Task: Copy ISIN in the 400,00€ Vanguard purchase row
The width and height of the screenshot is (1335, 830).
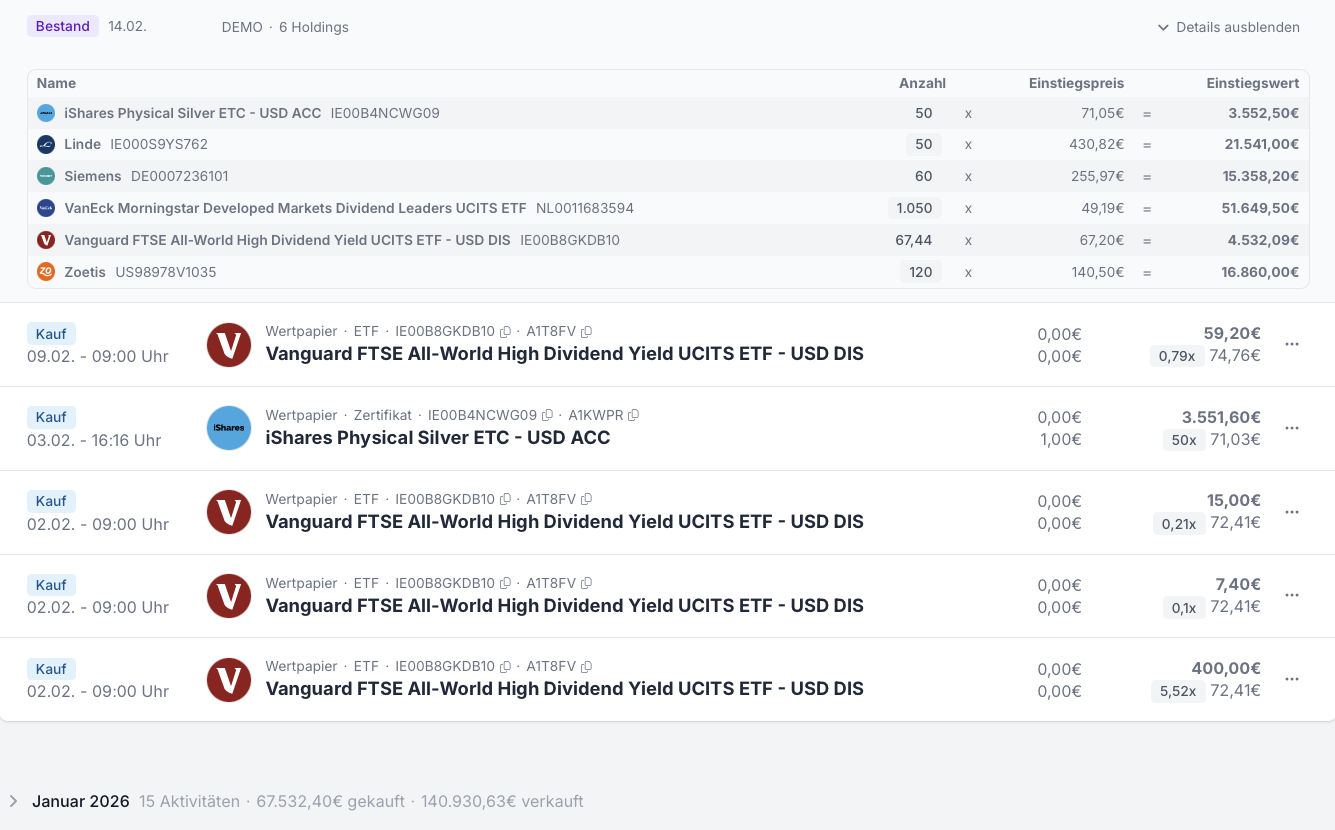Action: pos(505,666)
